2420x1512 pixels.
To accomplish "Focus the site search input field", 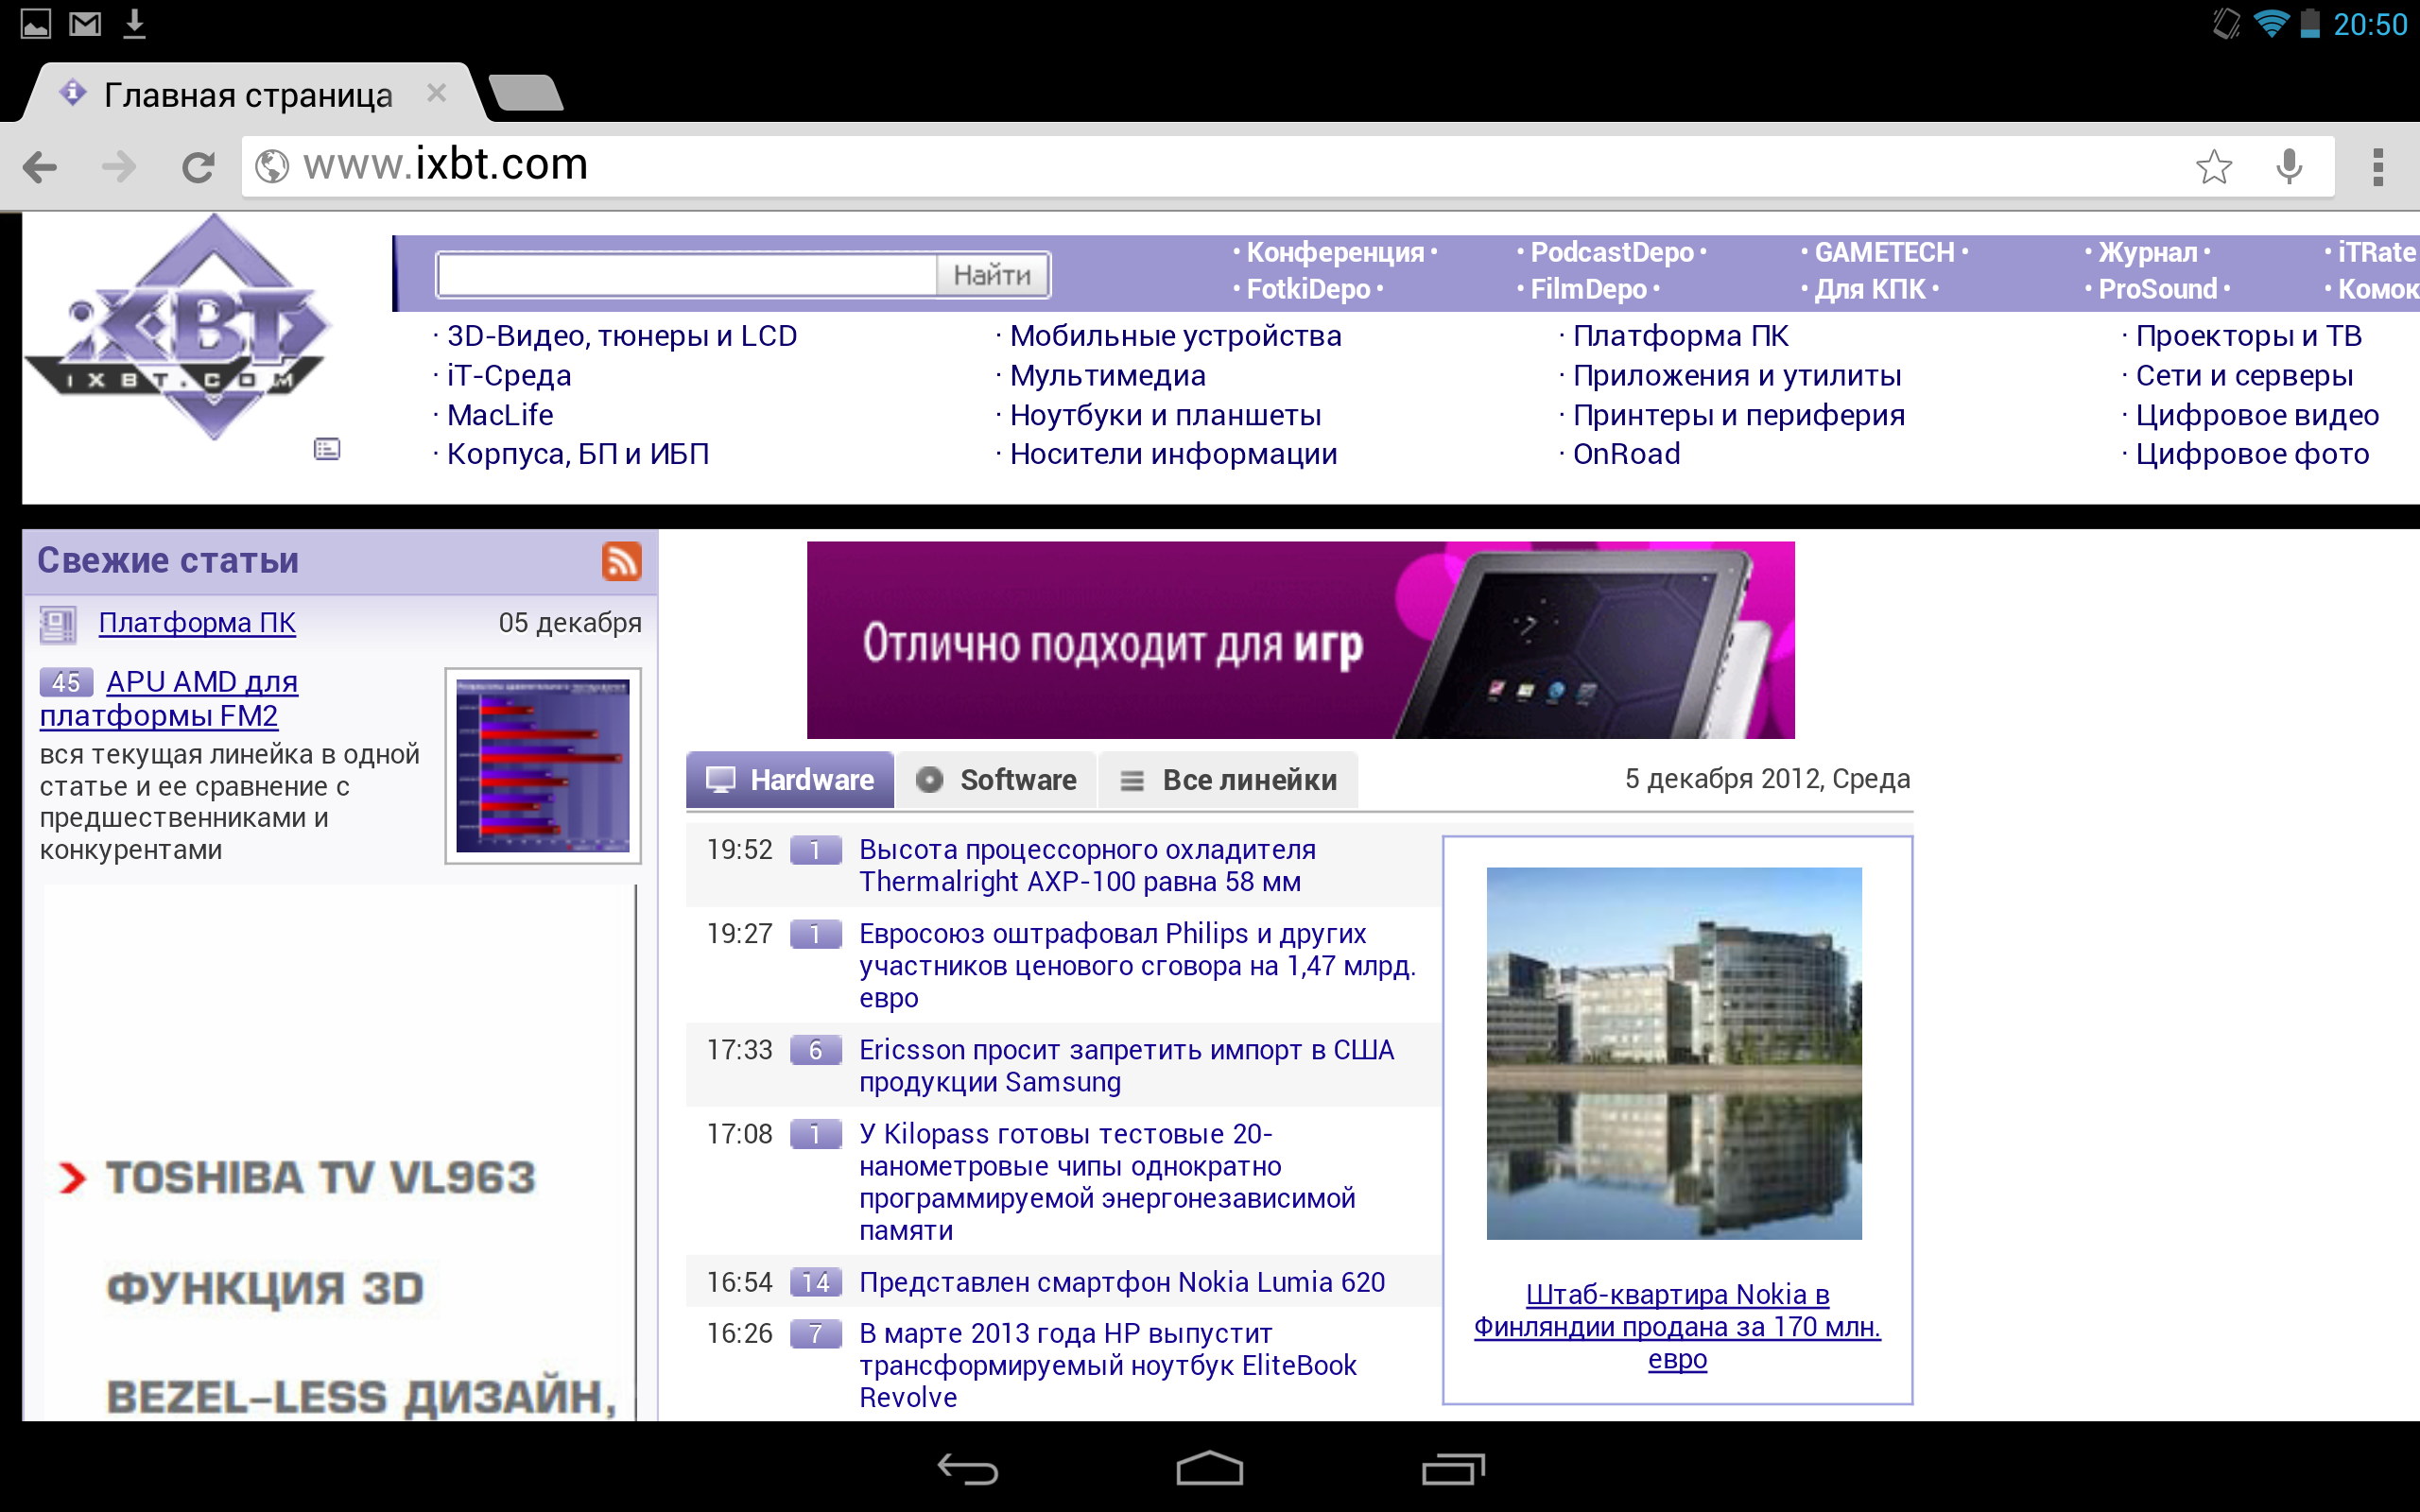I will pyautogui.click(x=686, y=275).
